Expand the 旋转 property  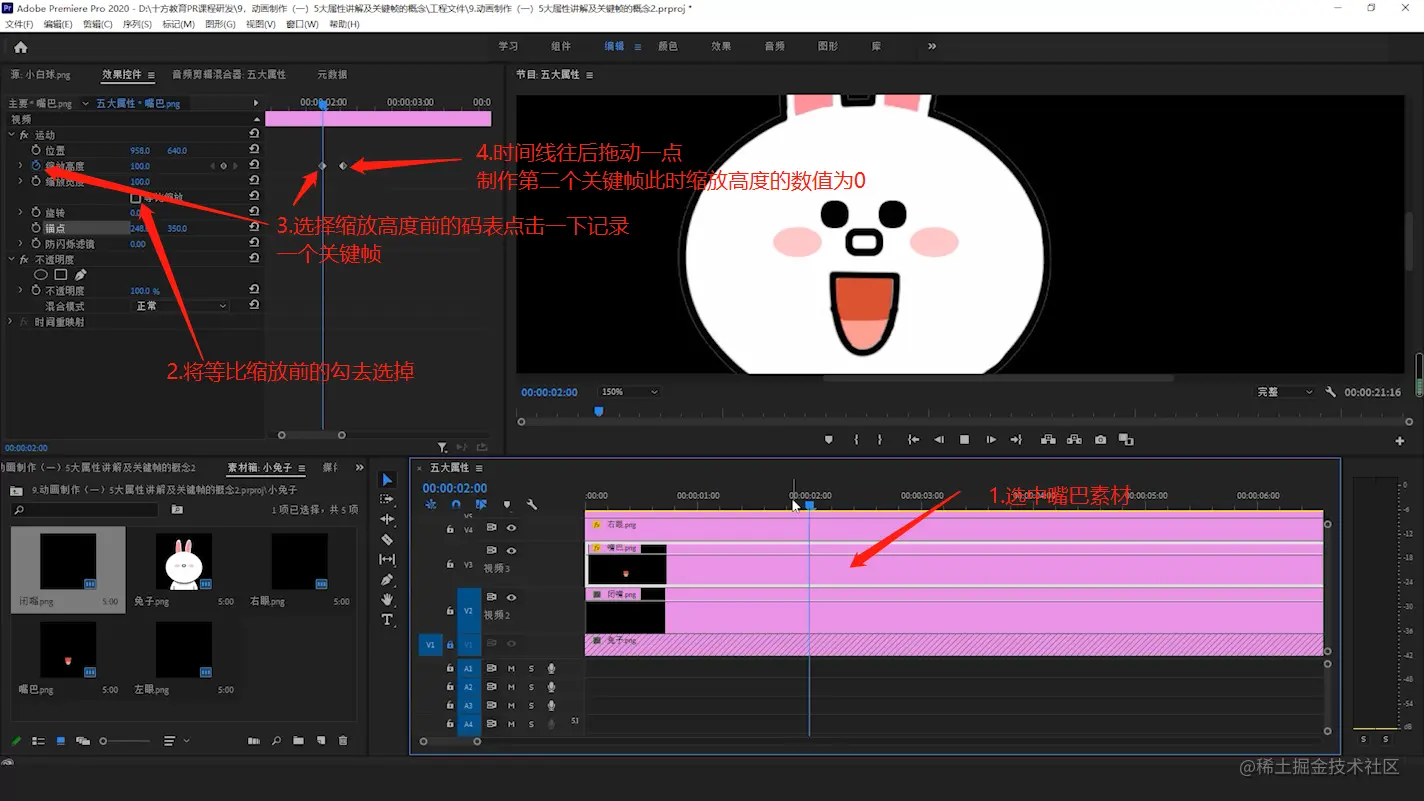[21, 213]
